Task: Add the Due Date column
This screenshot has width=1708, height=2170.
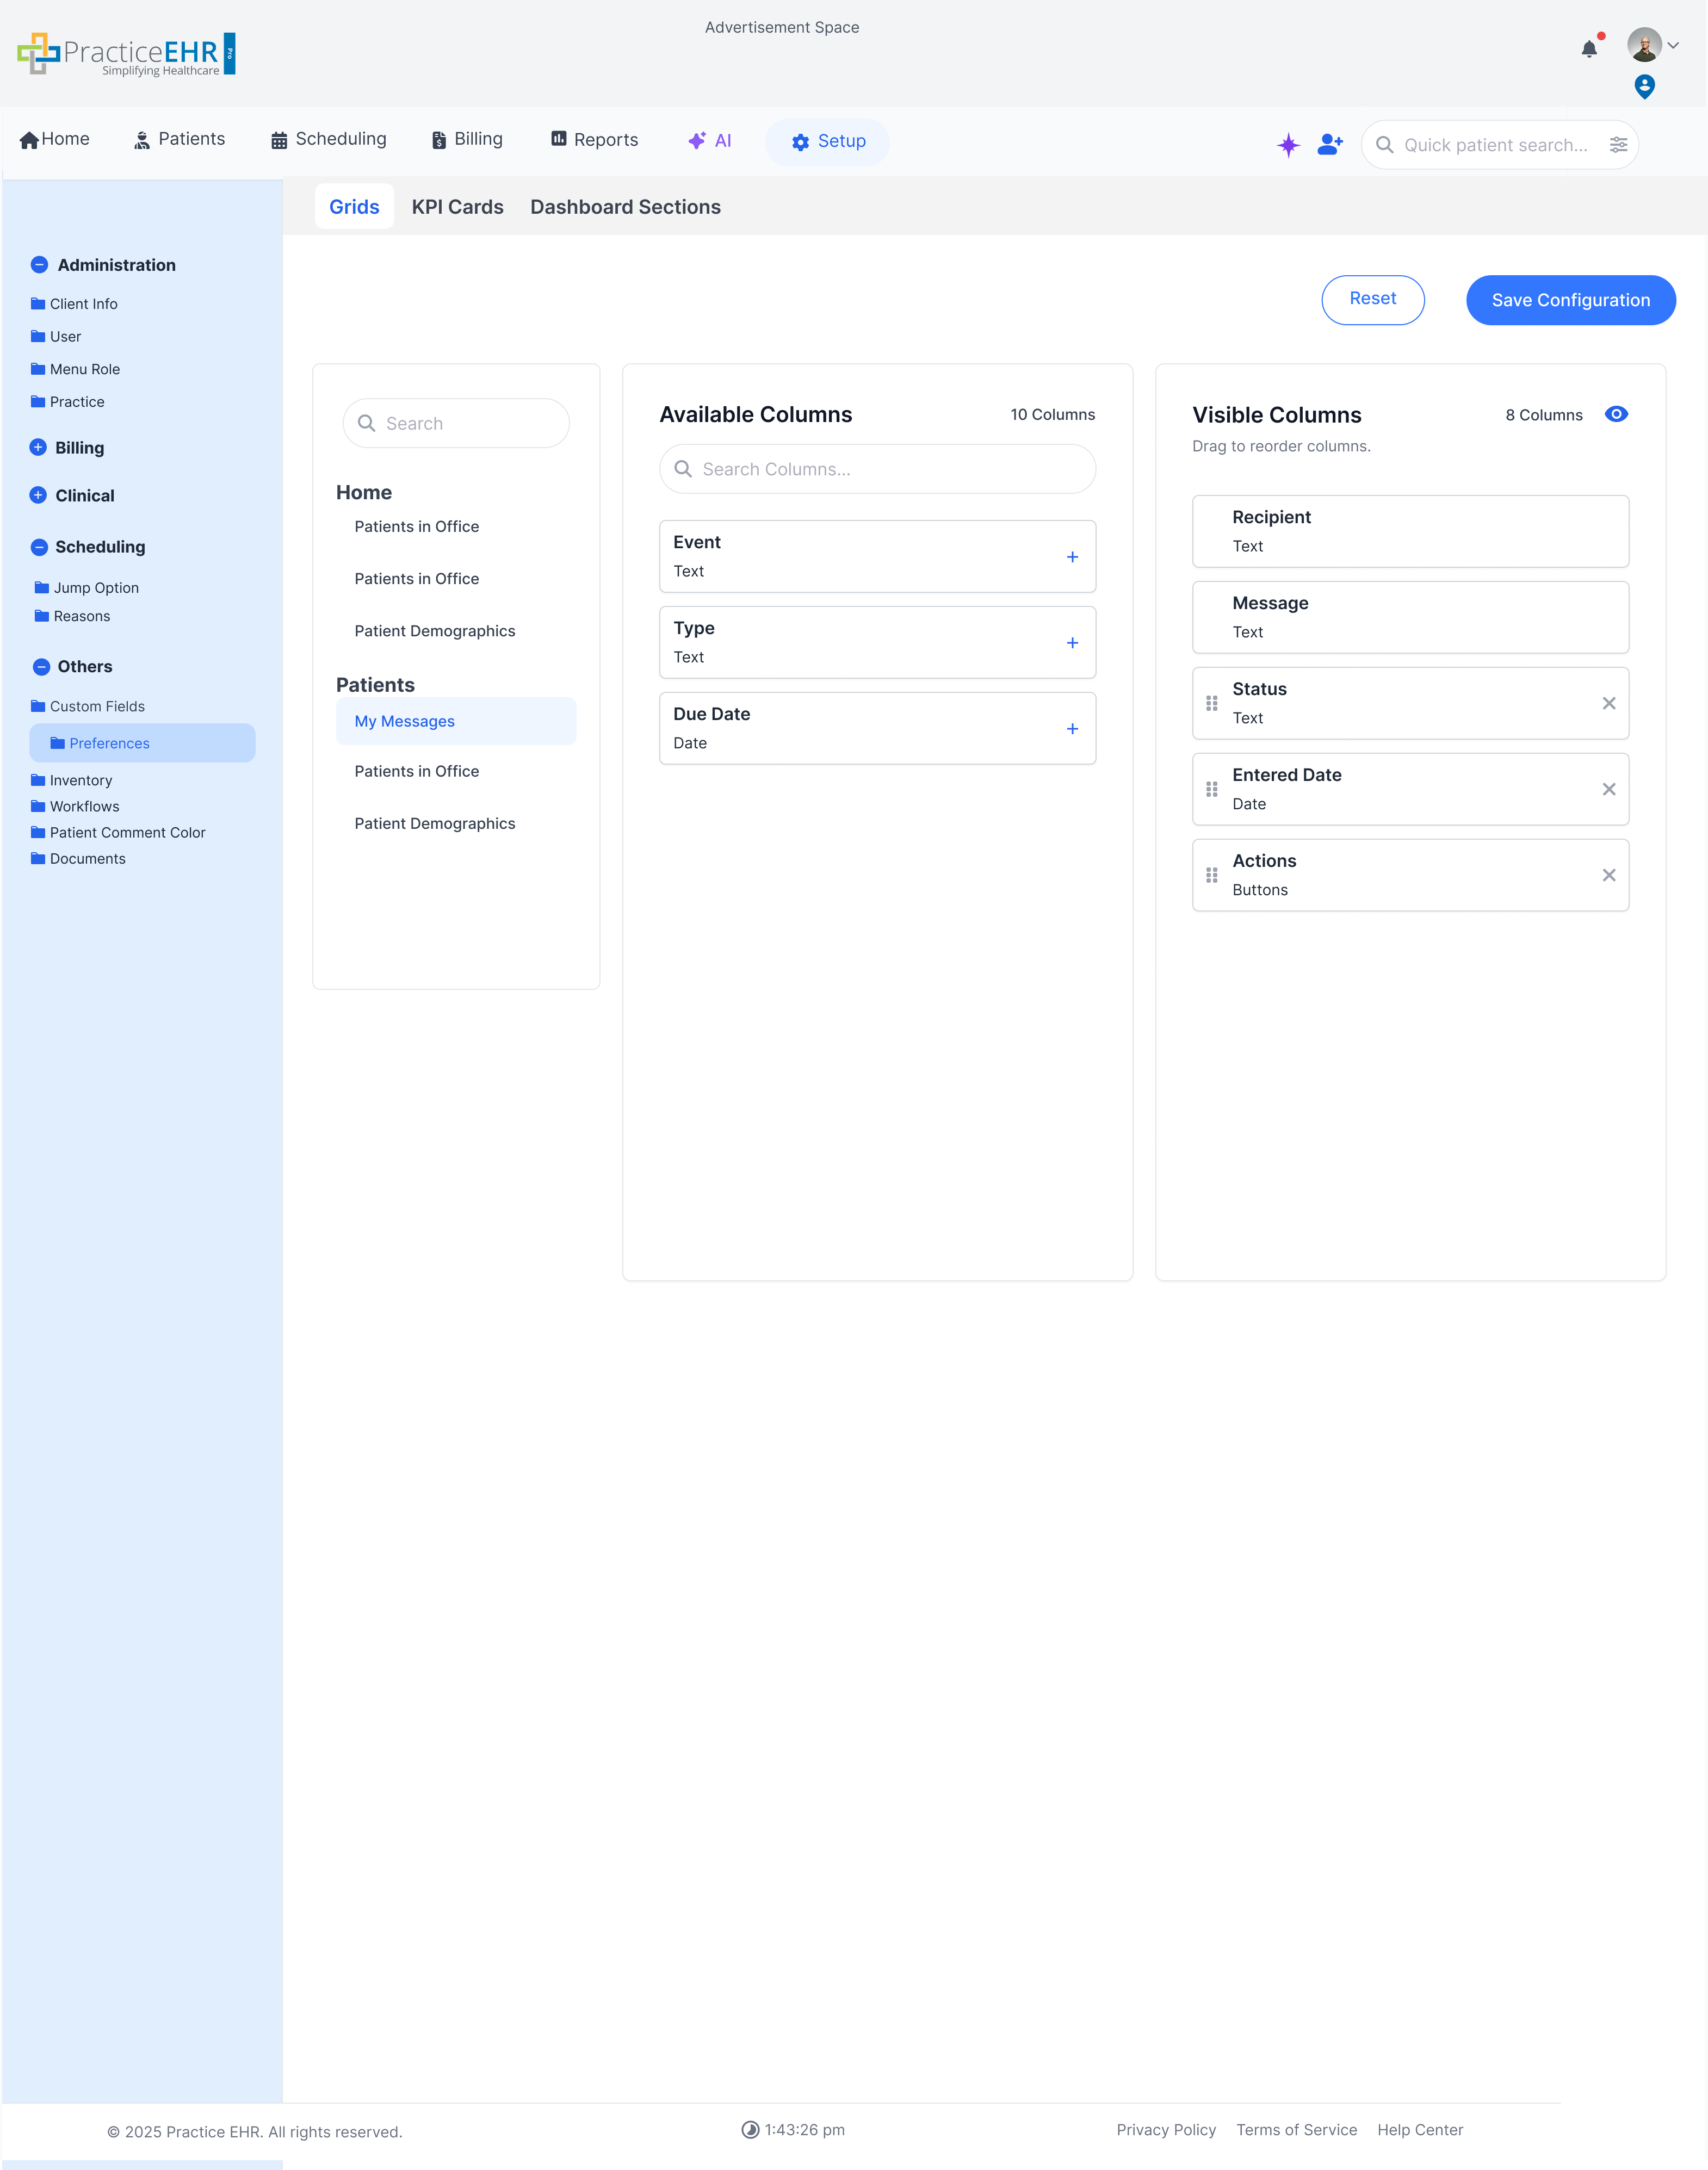Action: (1072, 729)
